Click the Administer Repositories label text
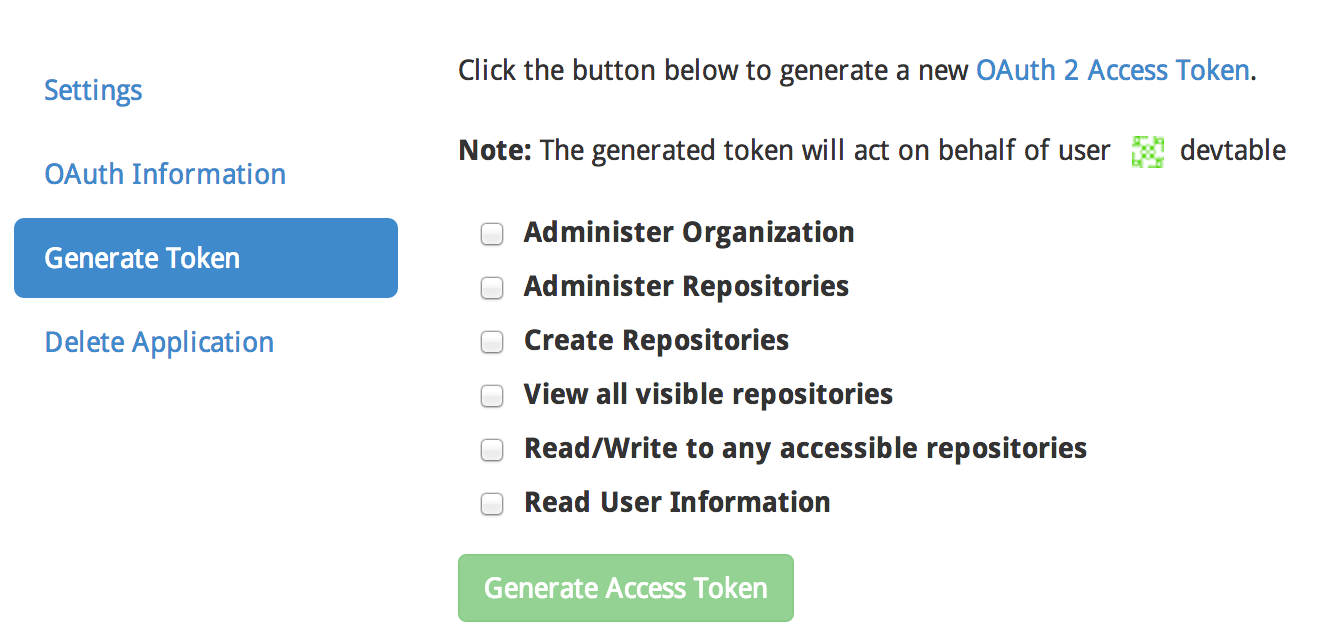The image size is (1342, 644). (x=686, y=286)
